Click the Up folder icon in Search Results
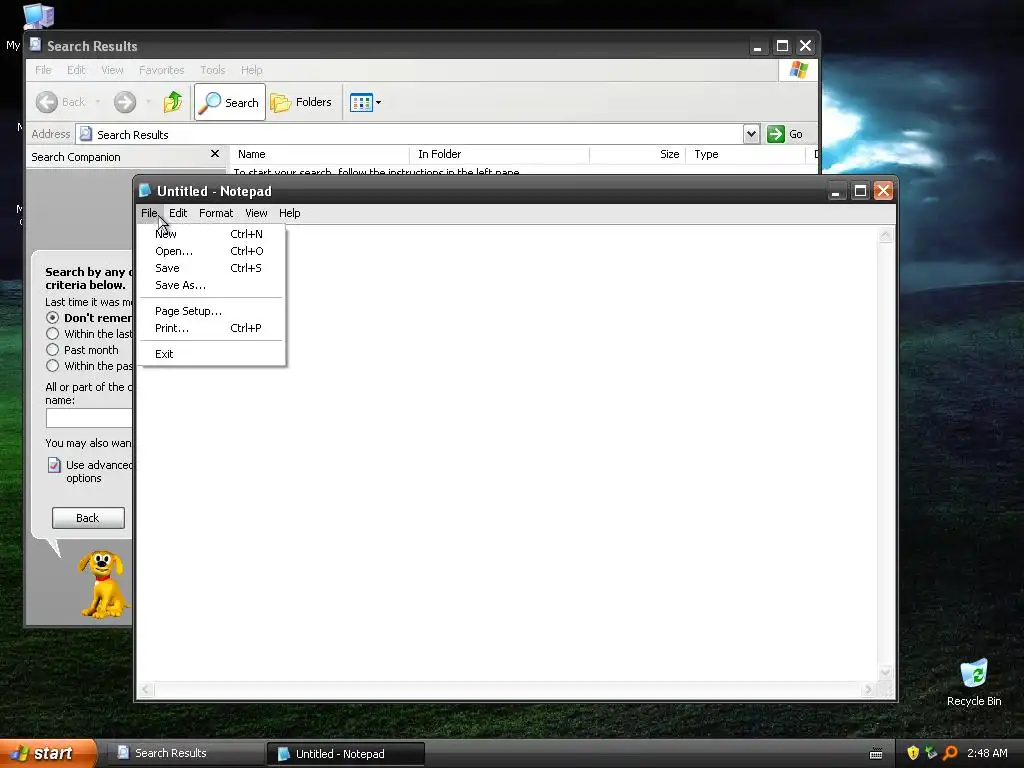Screen dimensions: 1024x768 [x=173, y=103]
